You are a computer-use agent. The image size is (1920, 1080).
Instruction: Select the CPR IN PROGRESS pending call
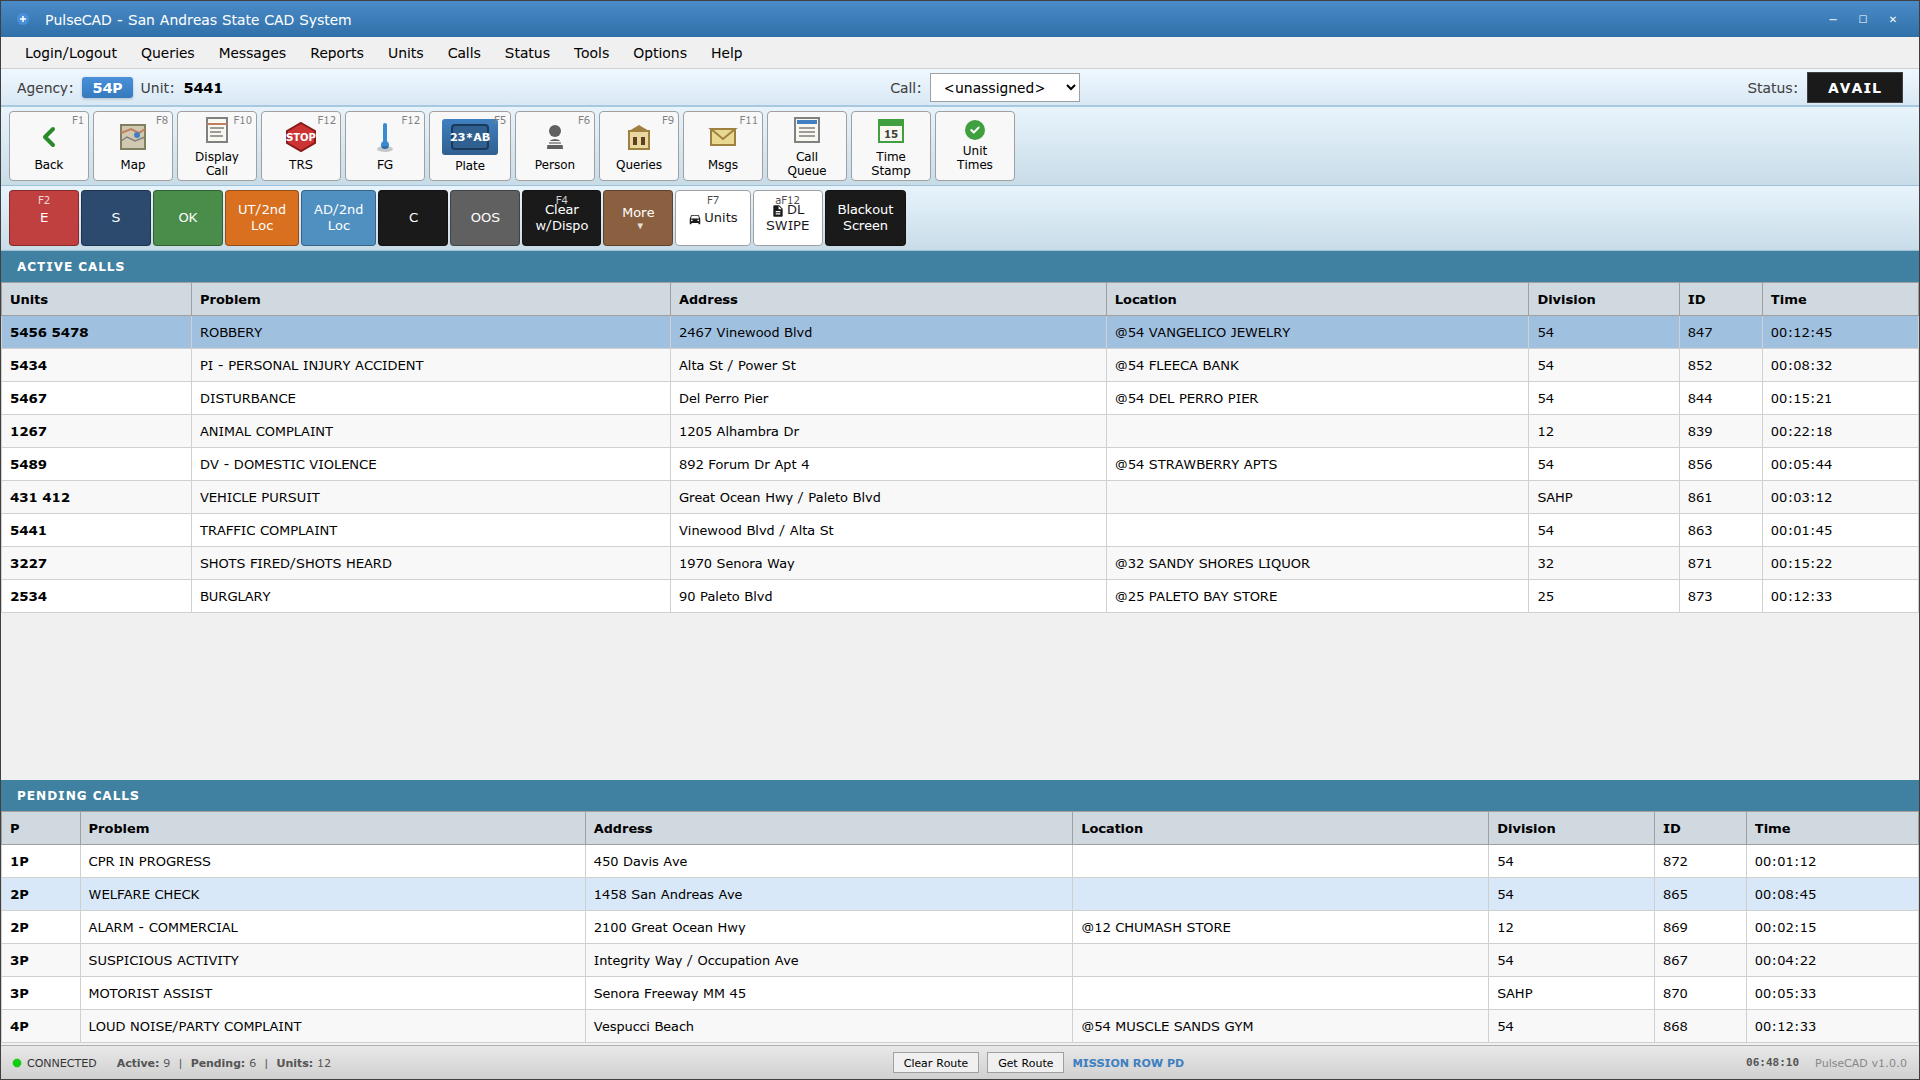click(x=150, y=861)
